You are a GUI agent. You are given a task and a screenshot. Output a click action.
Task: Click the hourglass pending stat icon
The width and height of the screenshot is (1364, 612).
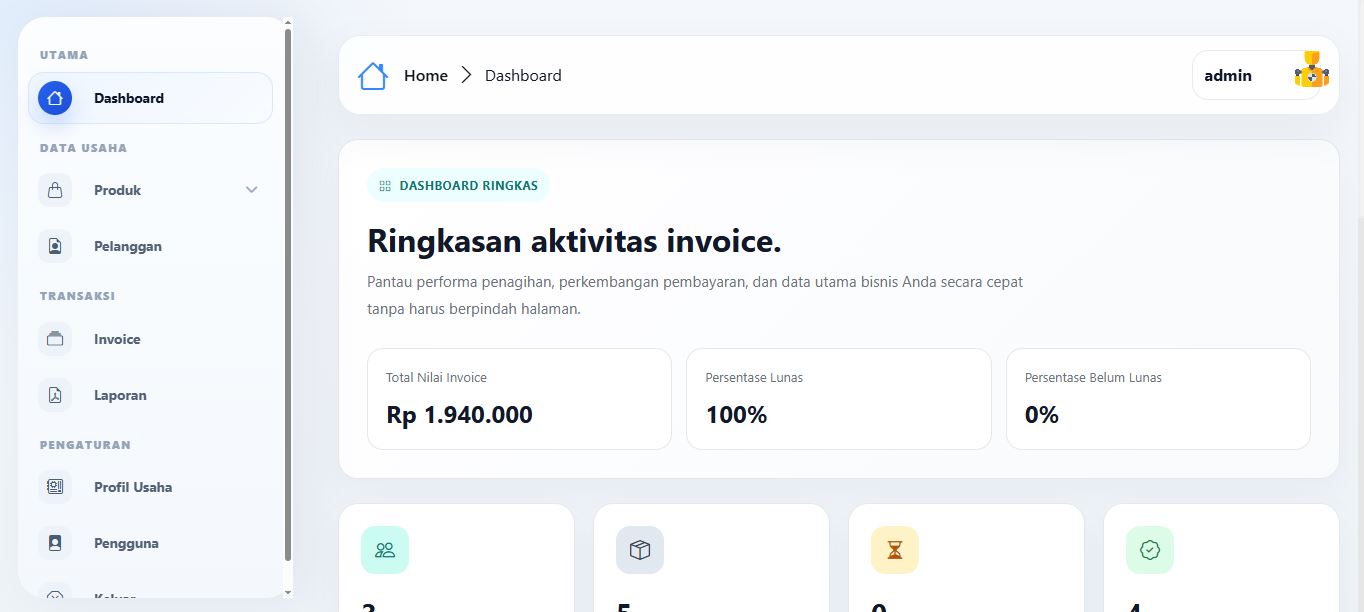click(x=895, y=550)
